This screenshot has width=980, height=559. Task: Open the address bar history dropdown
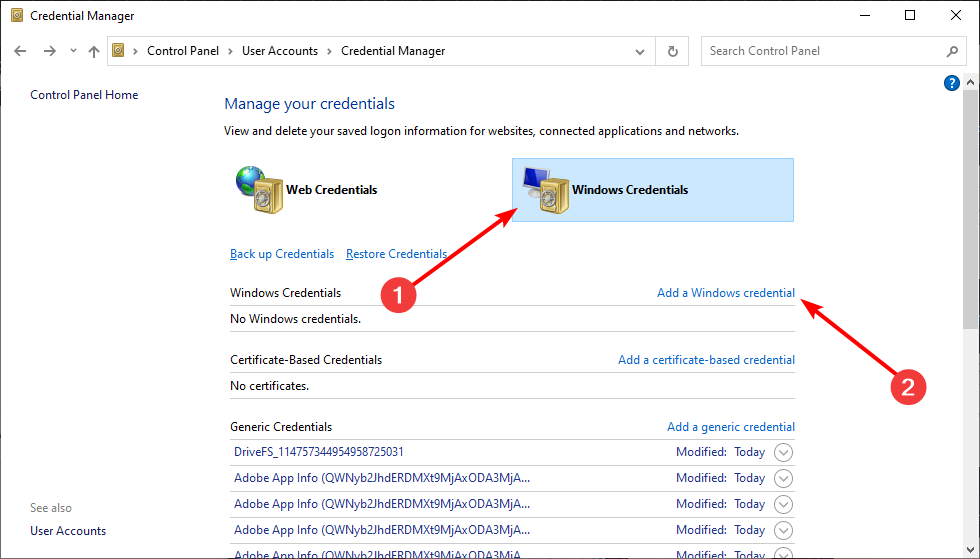tap(640, 51)
